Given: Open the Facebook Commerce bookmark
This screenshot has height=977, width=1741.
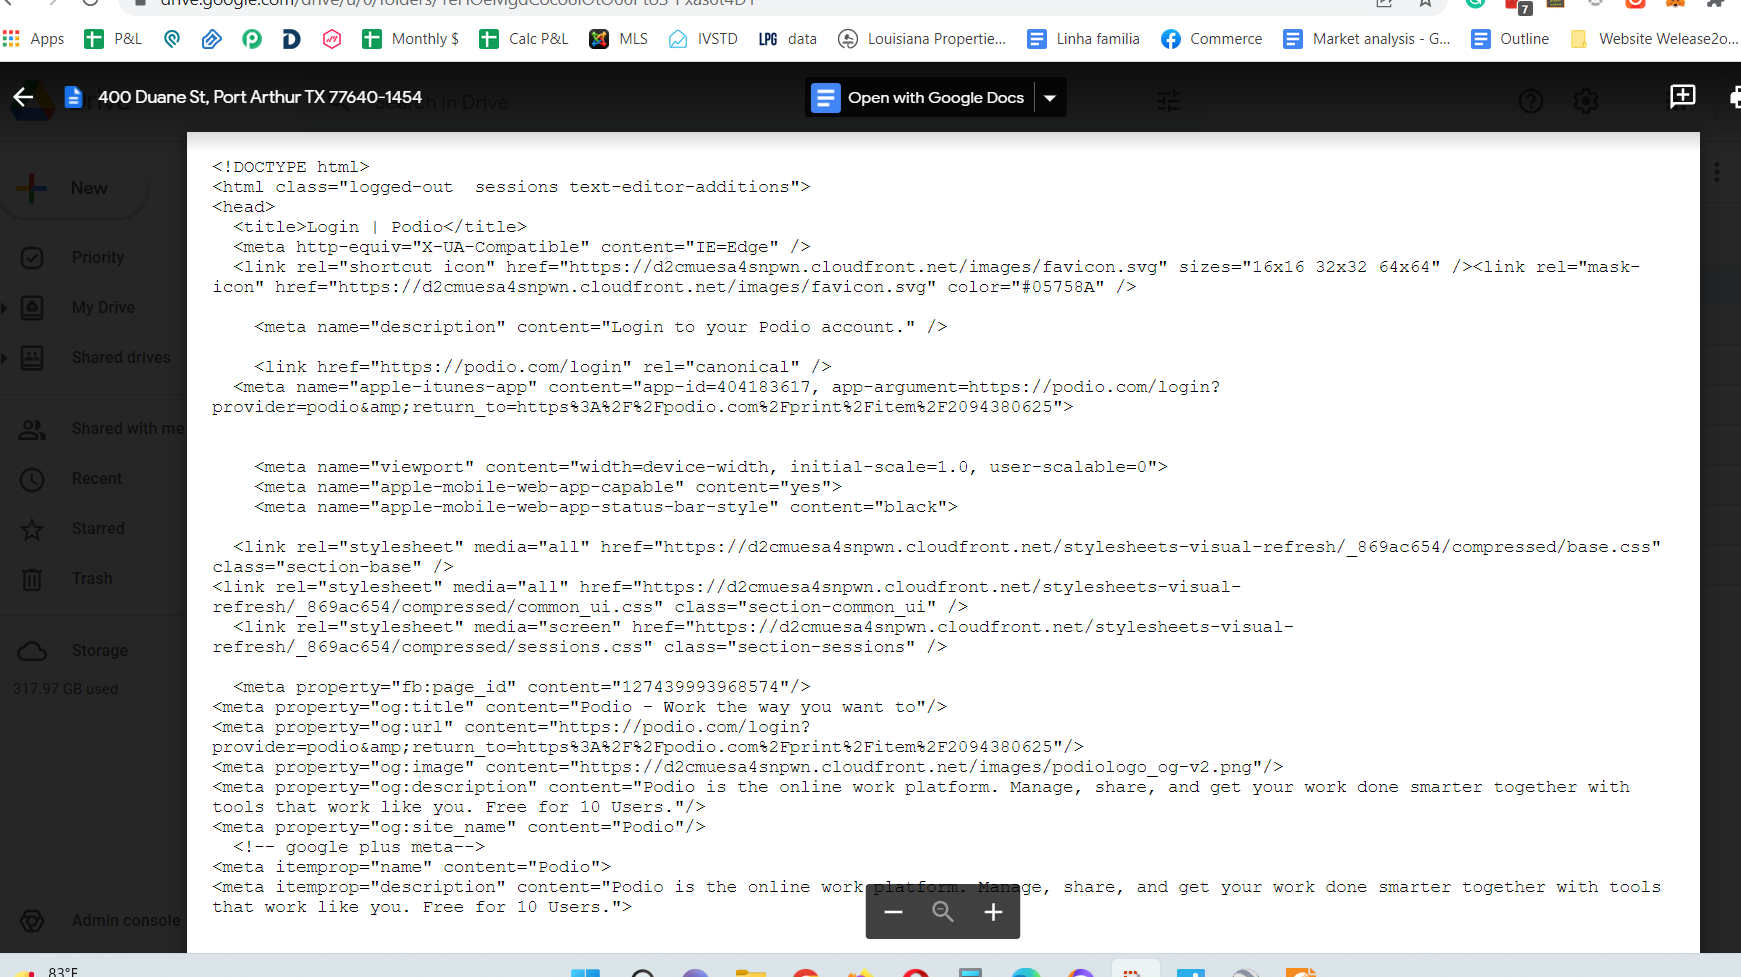Looking at the screenshot, I should click(1212, 39).
